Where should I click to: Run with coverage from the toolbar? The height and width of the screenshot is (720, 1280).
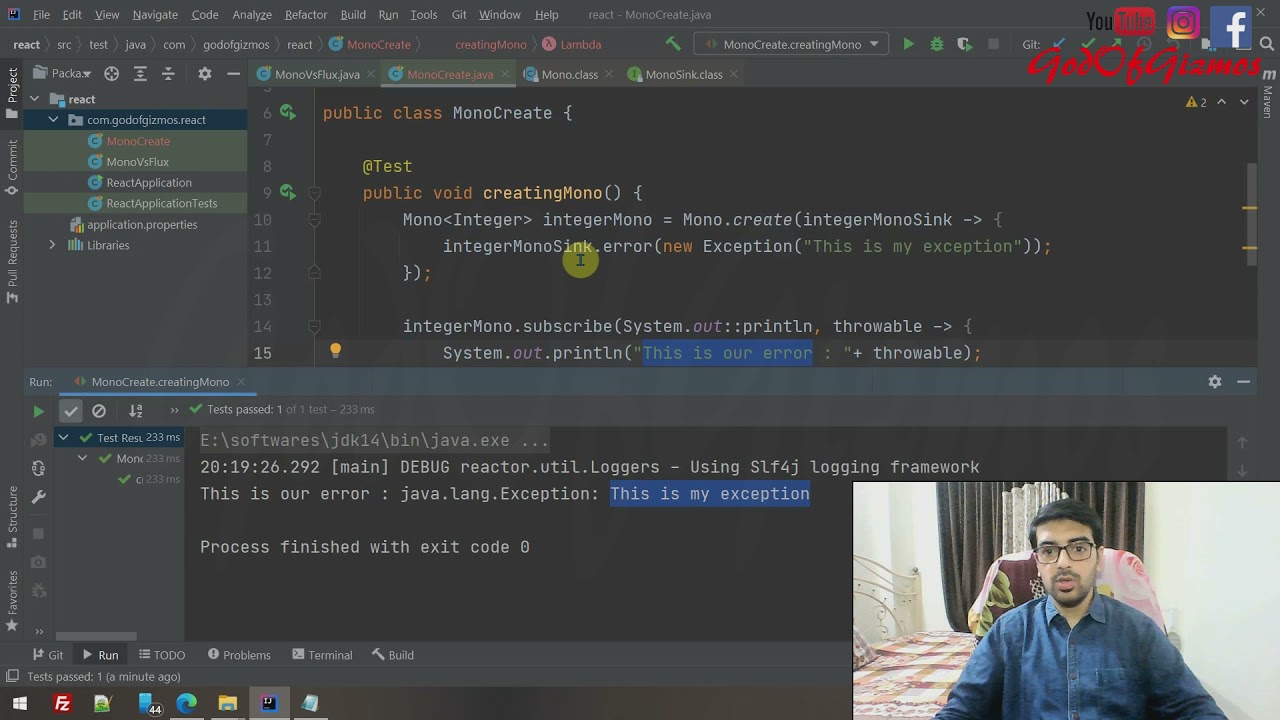pos(964,44)
